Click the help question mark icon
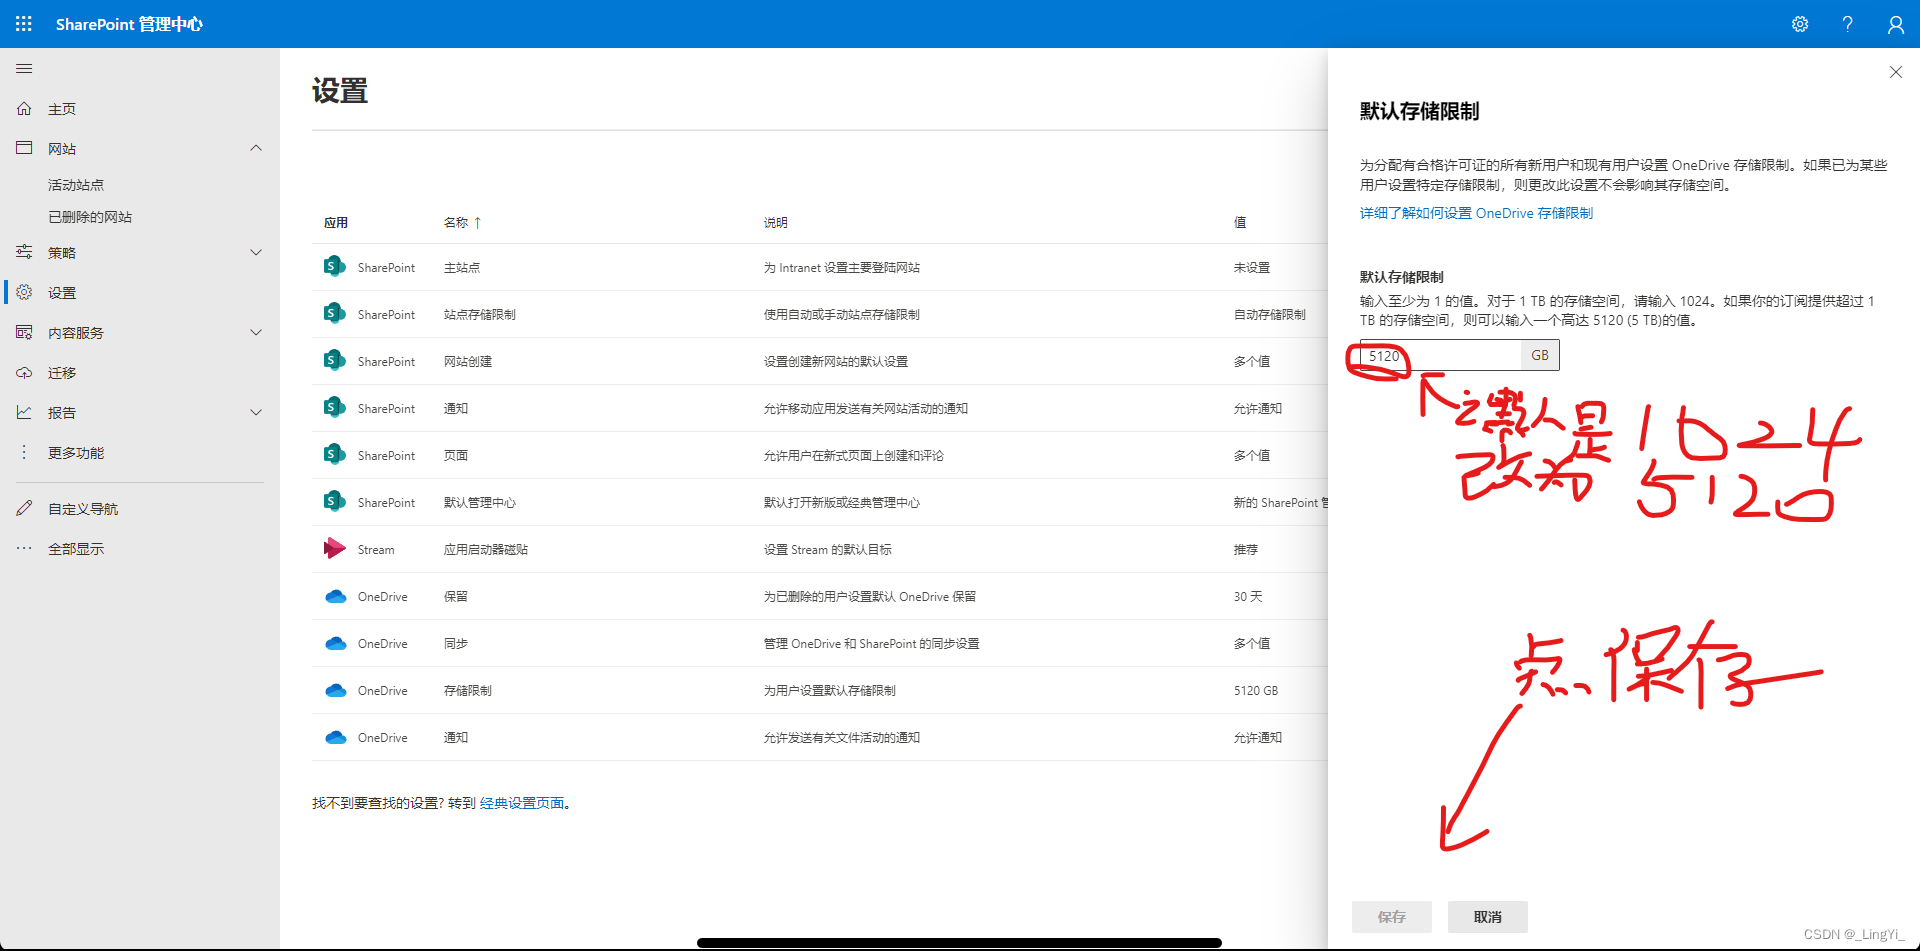This screenshot has width=1920, height=951. coord(1848,24)
